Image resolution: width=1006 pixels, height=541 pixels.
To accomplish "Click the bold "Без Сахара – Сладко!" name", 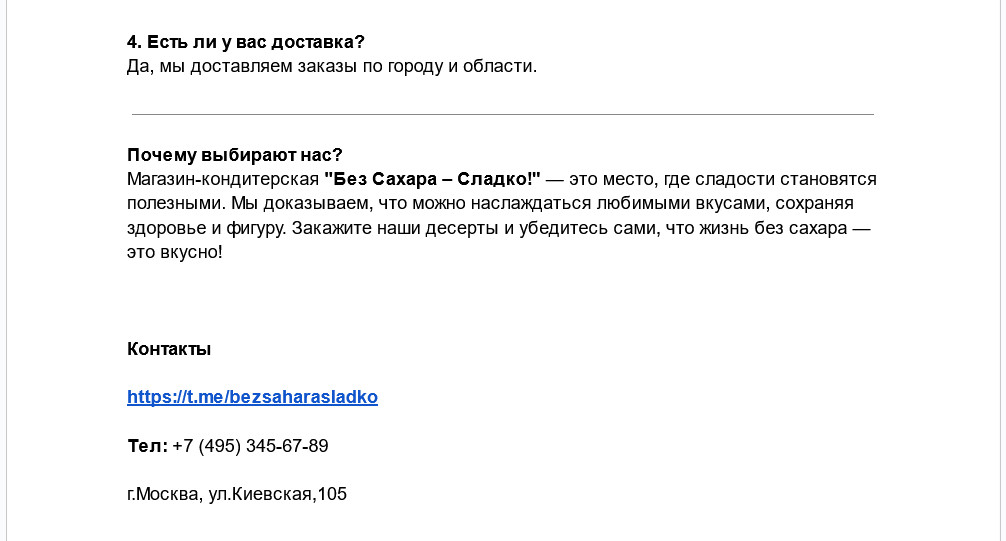I will coord(432,179).
